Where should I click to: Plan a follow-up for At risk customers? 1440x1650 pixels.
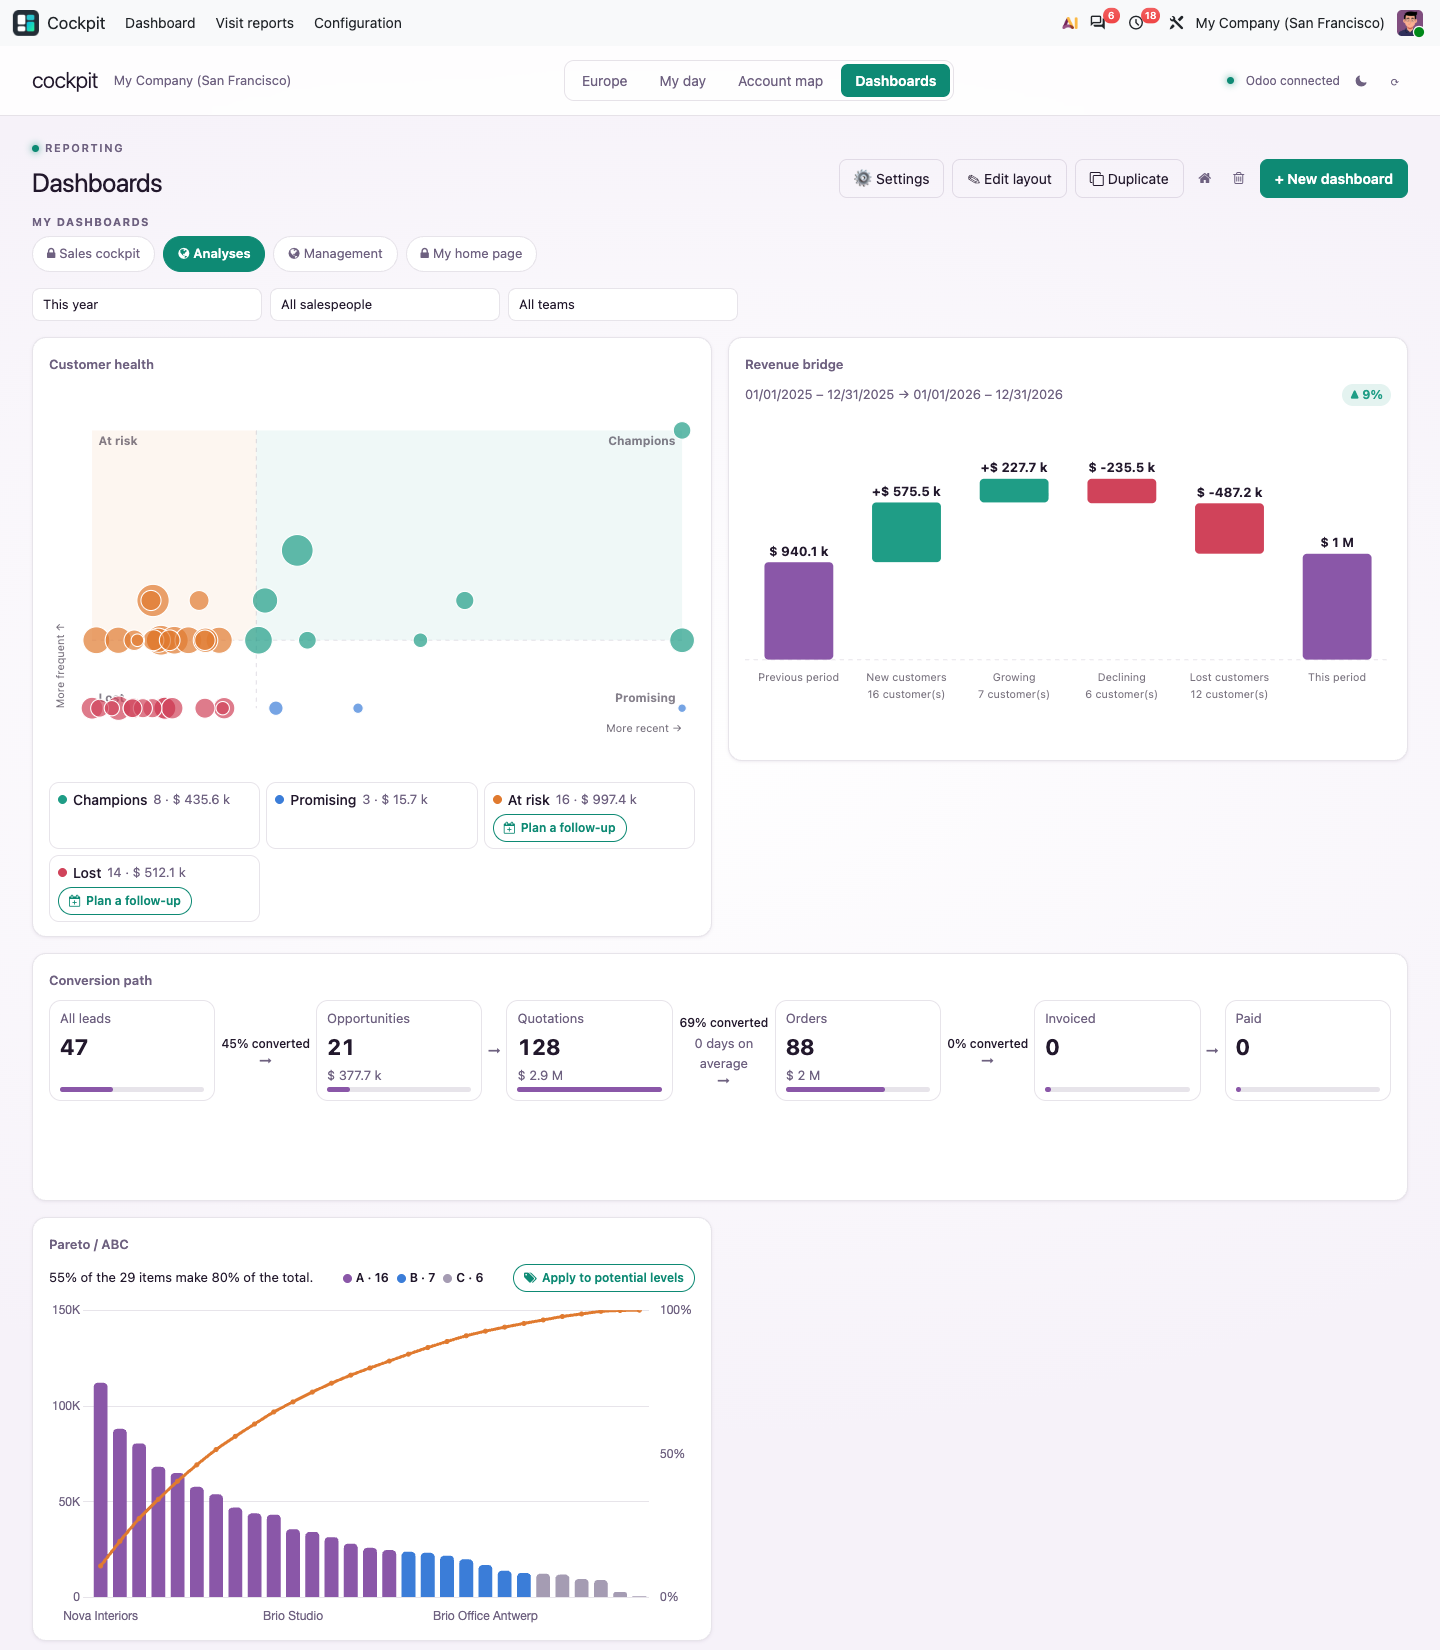click(560, 828)
